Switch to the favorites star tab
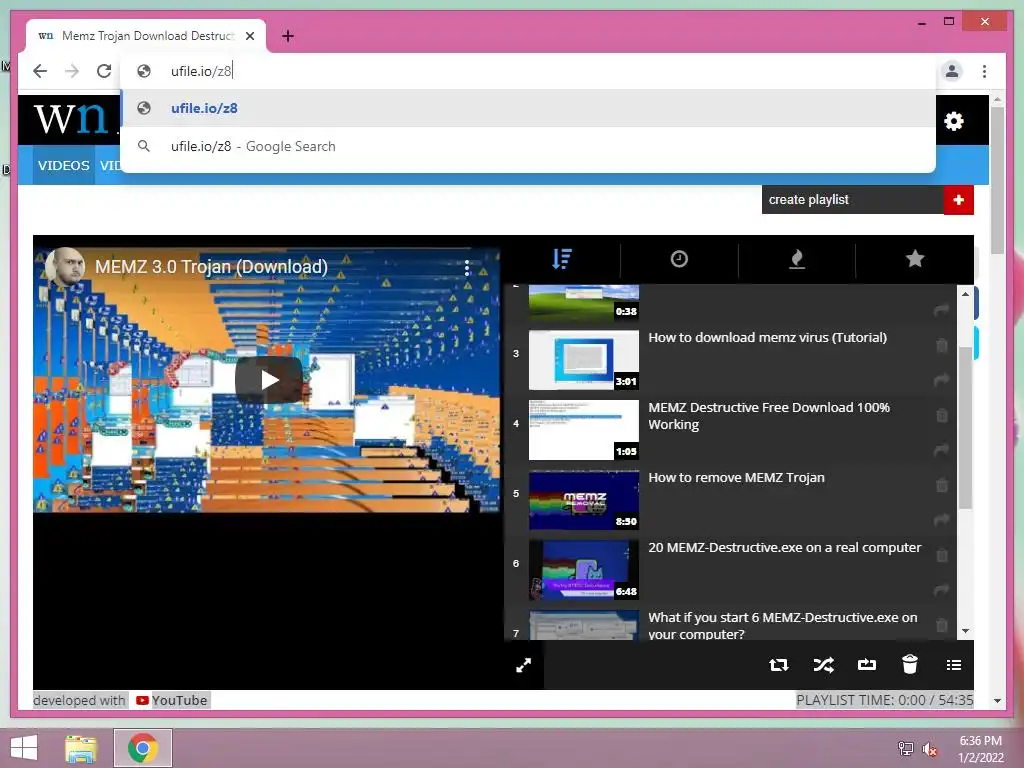Viewport: 1024px width, 768px height. click(x=915, y=259)
